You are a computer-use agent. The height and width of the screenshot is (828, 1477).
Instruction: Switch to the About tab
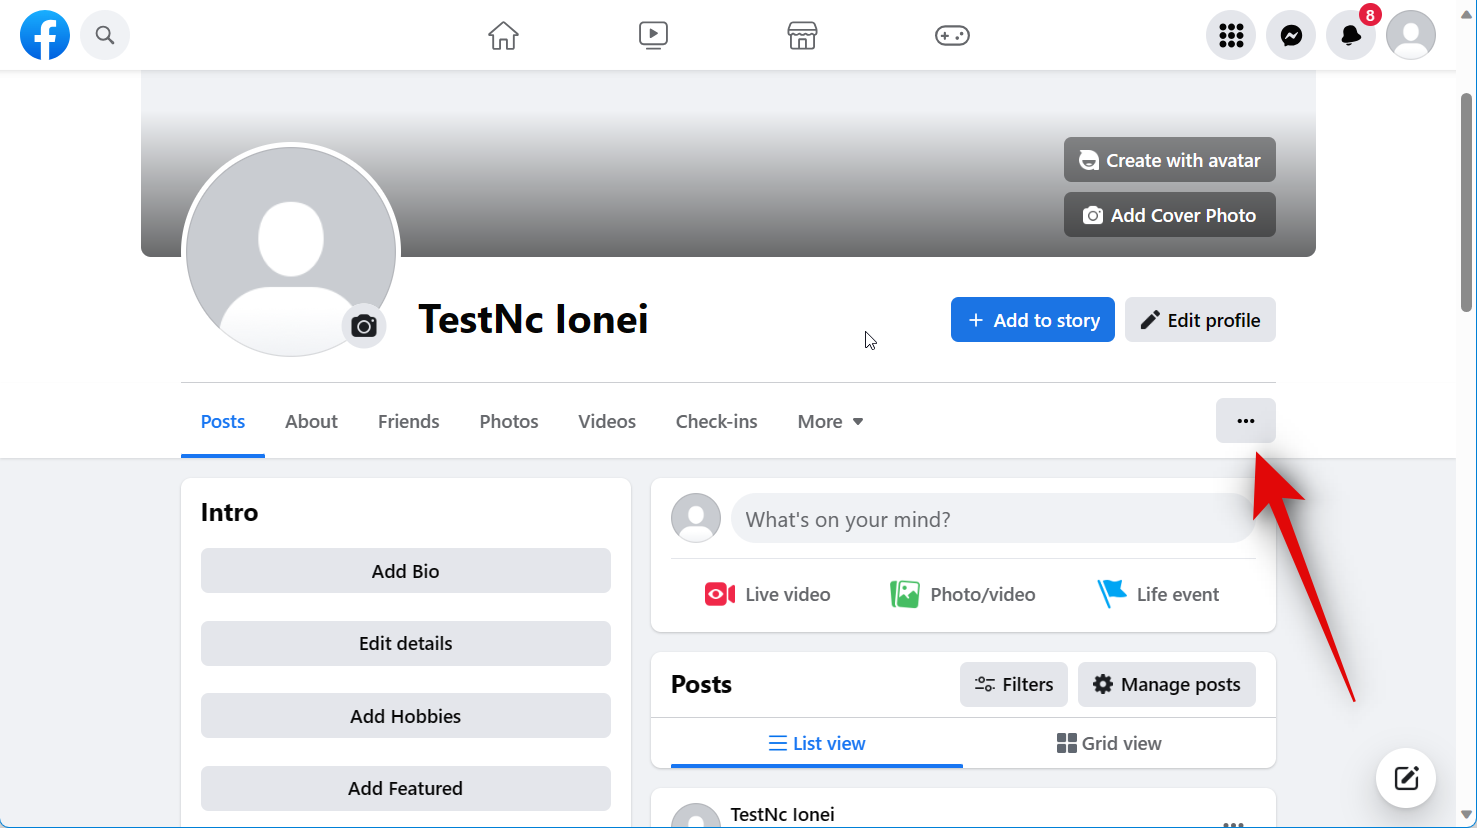311,421
